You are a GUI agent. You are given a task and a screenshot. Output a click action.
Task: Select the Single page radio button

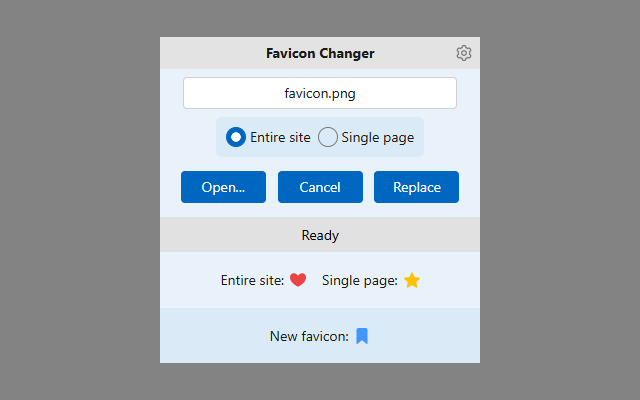328,137
